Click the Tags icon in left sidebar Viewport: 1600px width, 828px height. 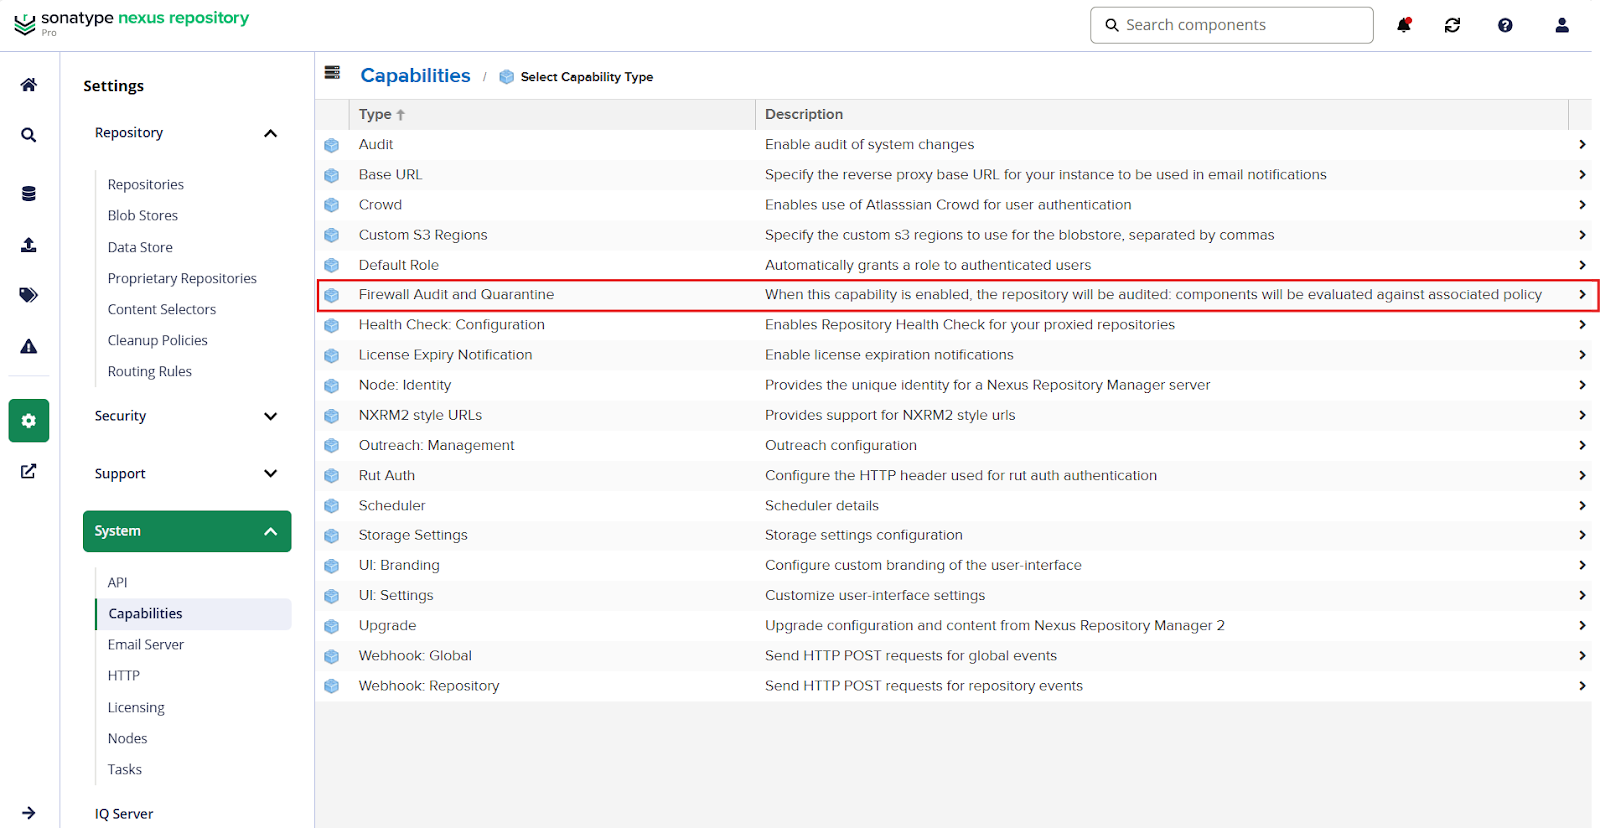coord(29,295)
